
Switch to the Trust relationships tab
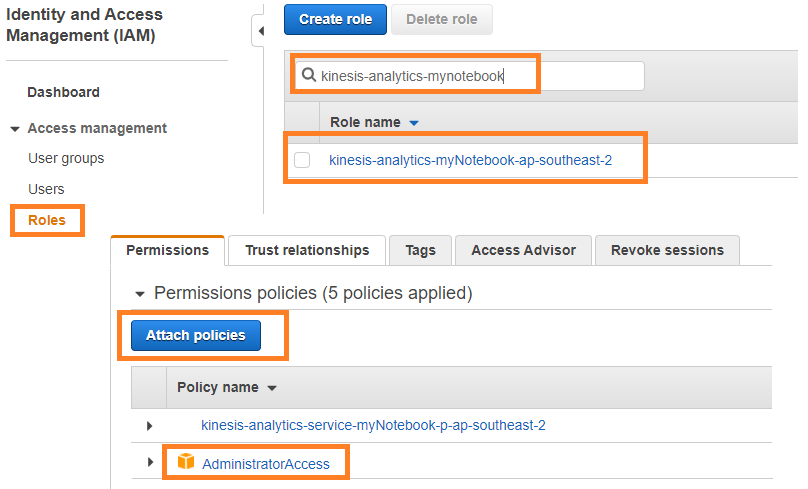pos(307,250)
